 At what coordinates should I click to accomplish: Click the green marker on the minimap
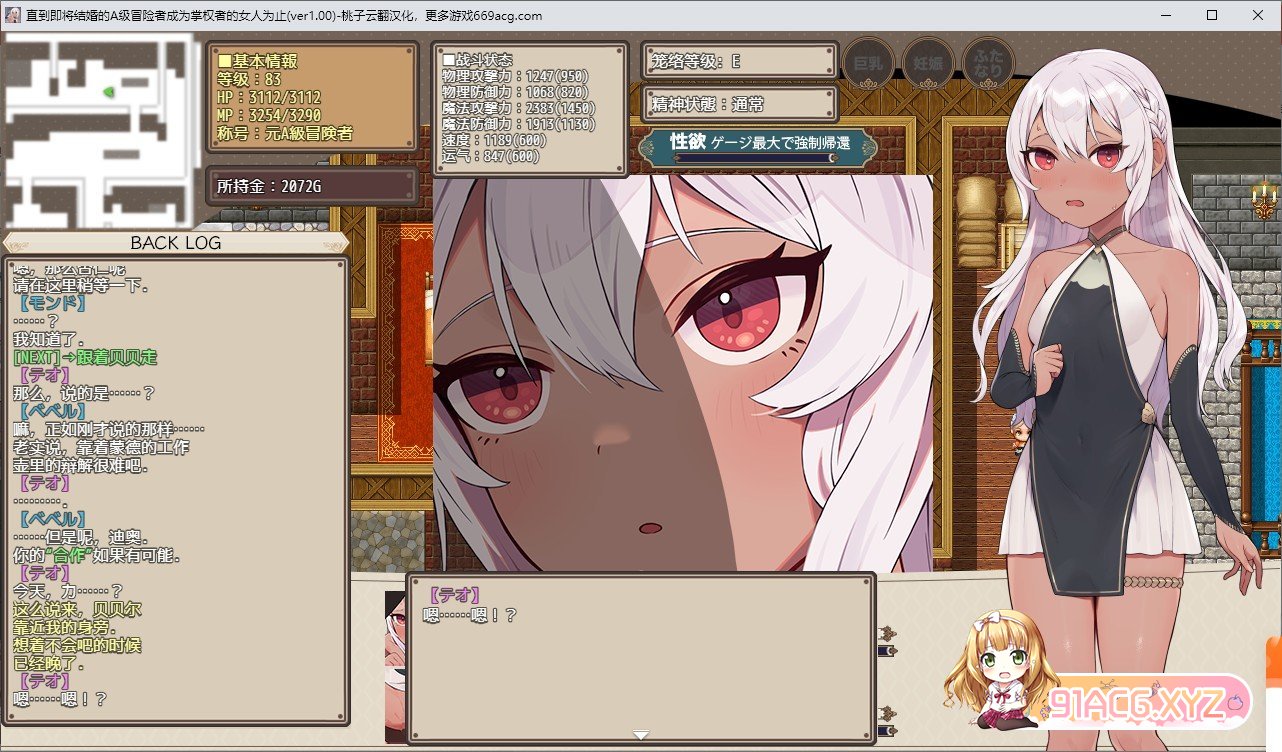click(x=108, y=92)
